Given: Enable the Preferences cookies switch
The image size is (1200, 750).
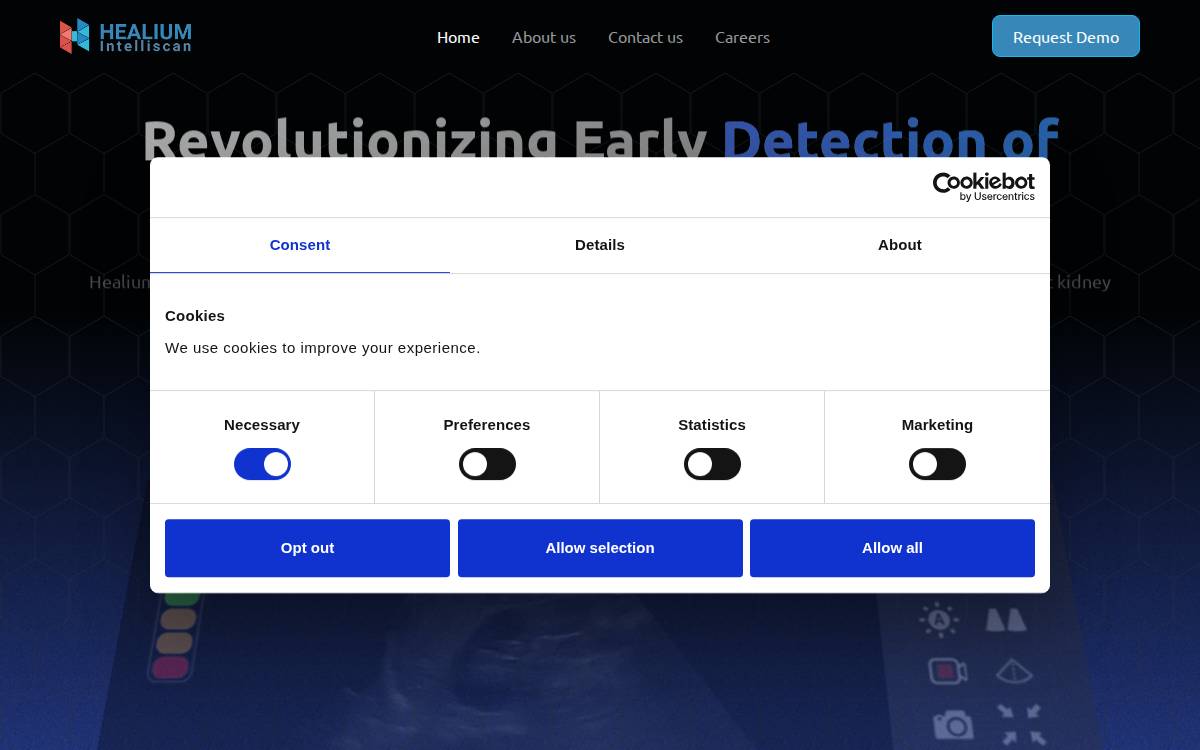Looking at the screenshot, I should (487, 464).
